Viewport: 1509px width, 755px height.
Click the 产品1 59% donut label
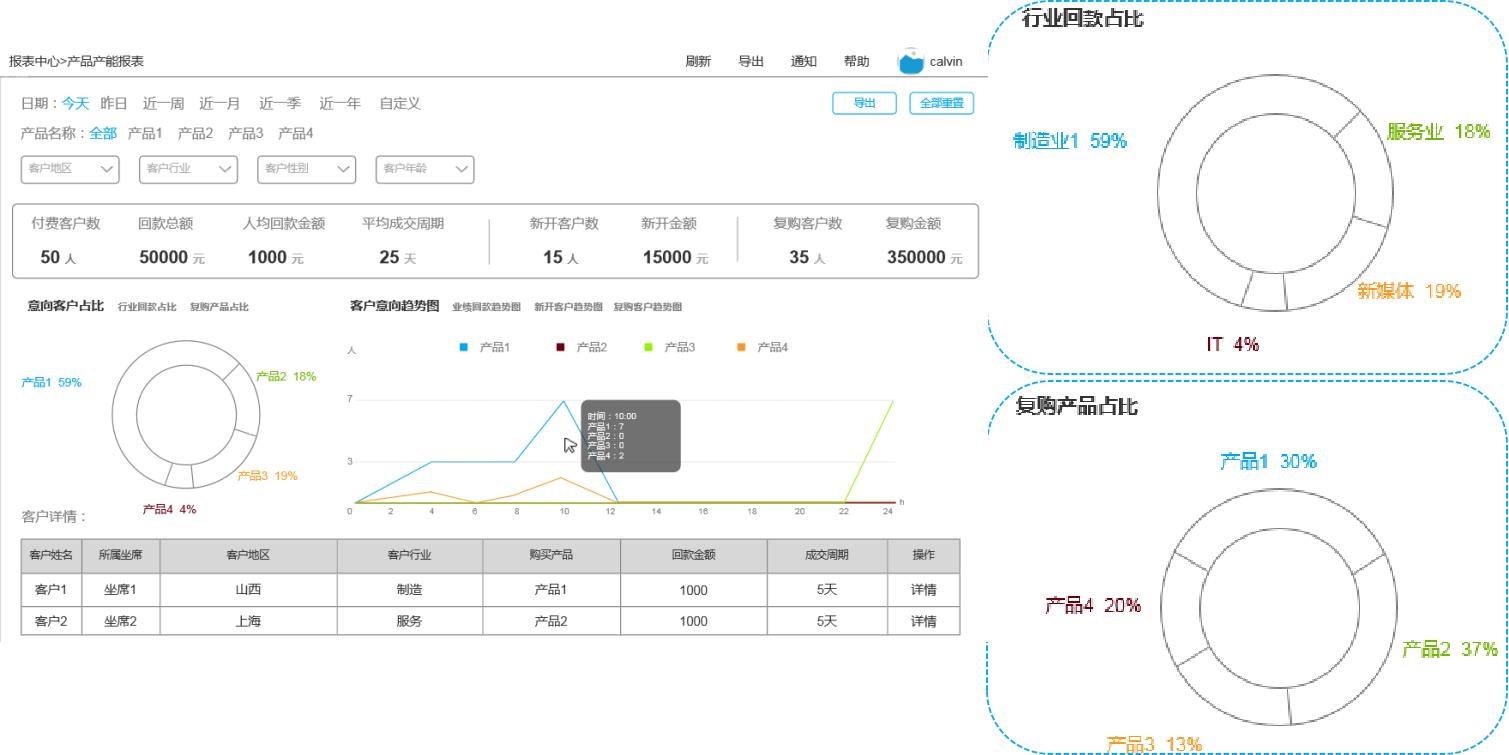click(x=52, y=382)
